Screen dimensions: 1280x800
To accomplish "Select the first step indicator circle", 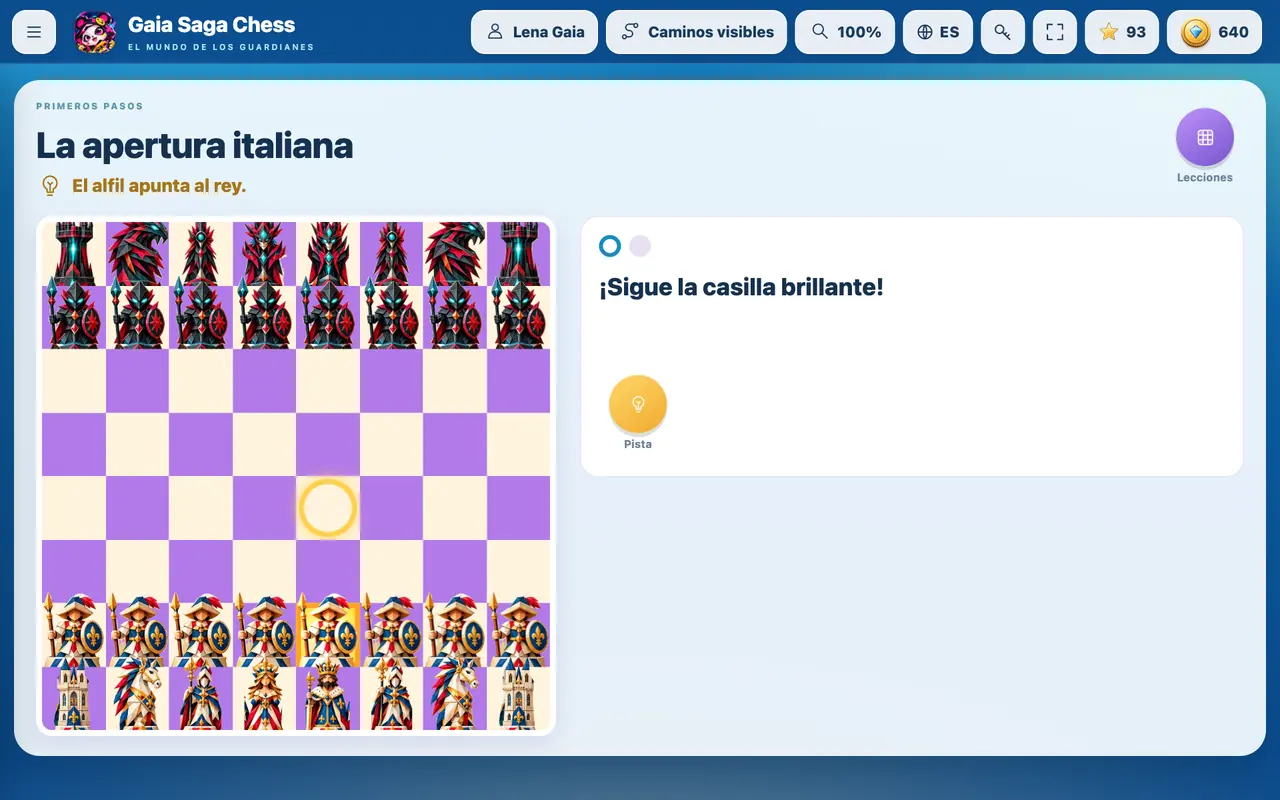I will click(x=610, y=246).
